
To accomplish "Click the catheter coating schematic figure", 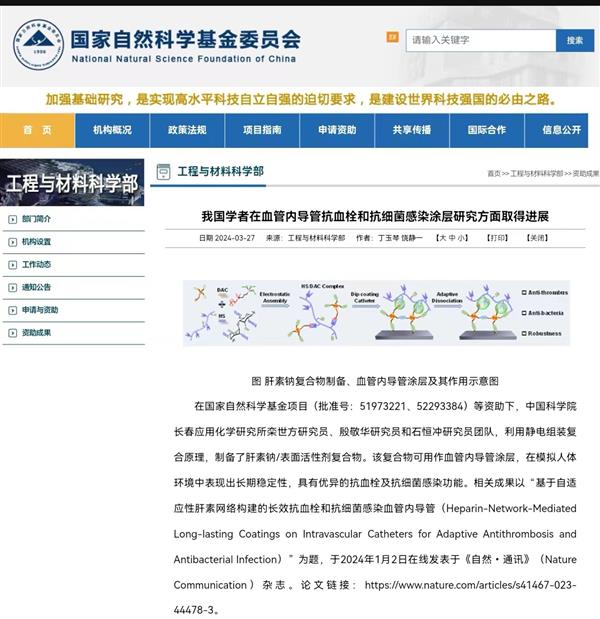I will click(375, 312).
